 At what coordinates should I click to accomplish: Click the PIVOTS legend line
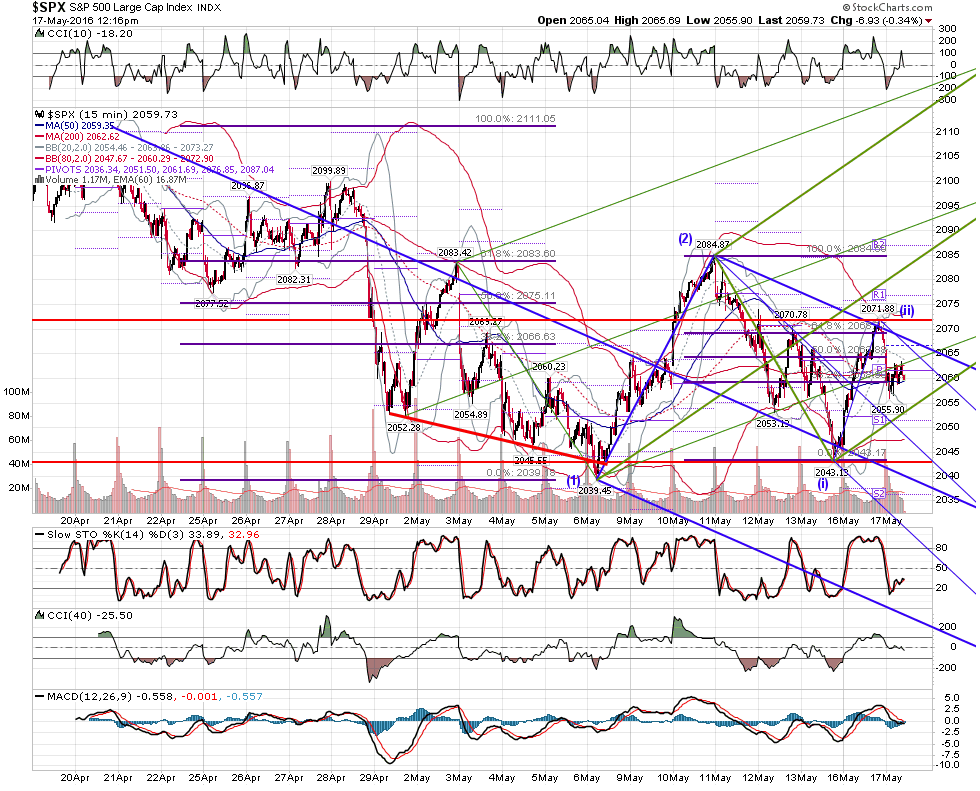(x=154, y=169)
